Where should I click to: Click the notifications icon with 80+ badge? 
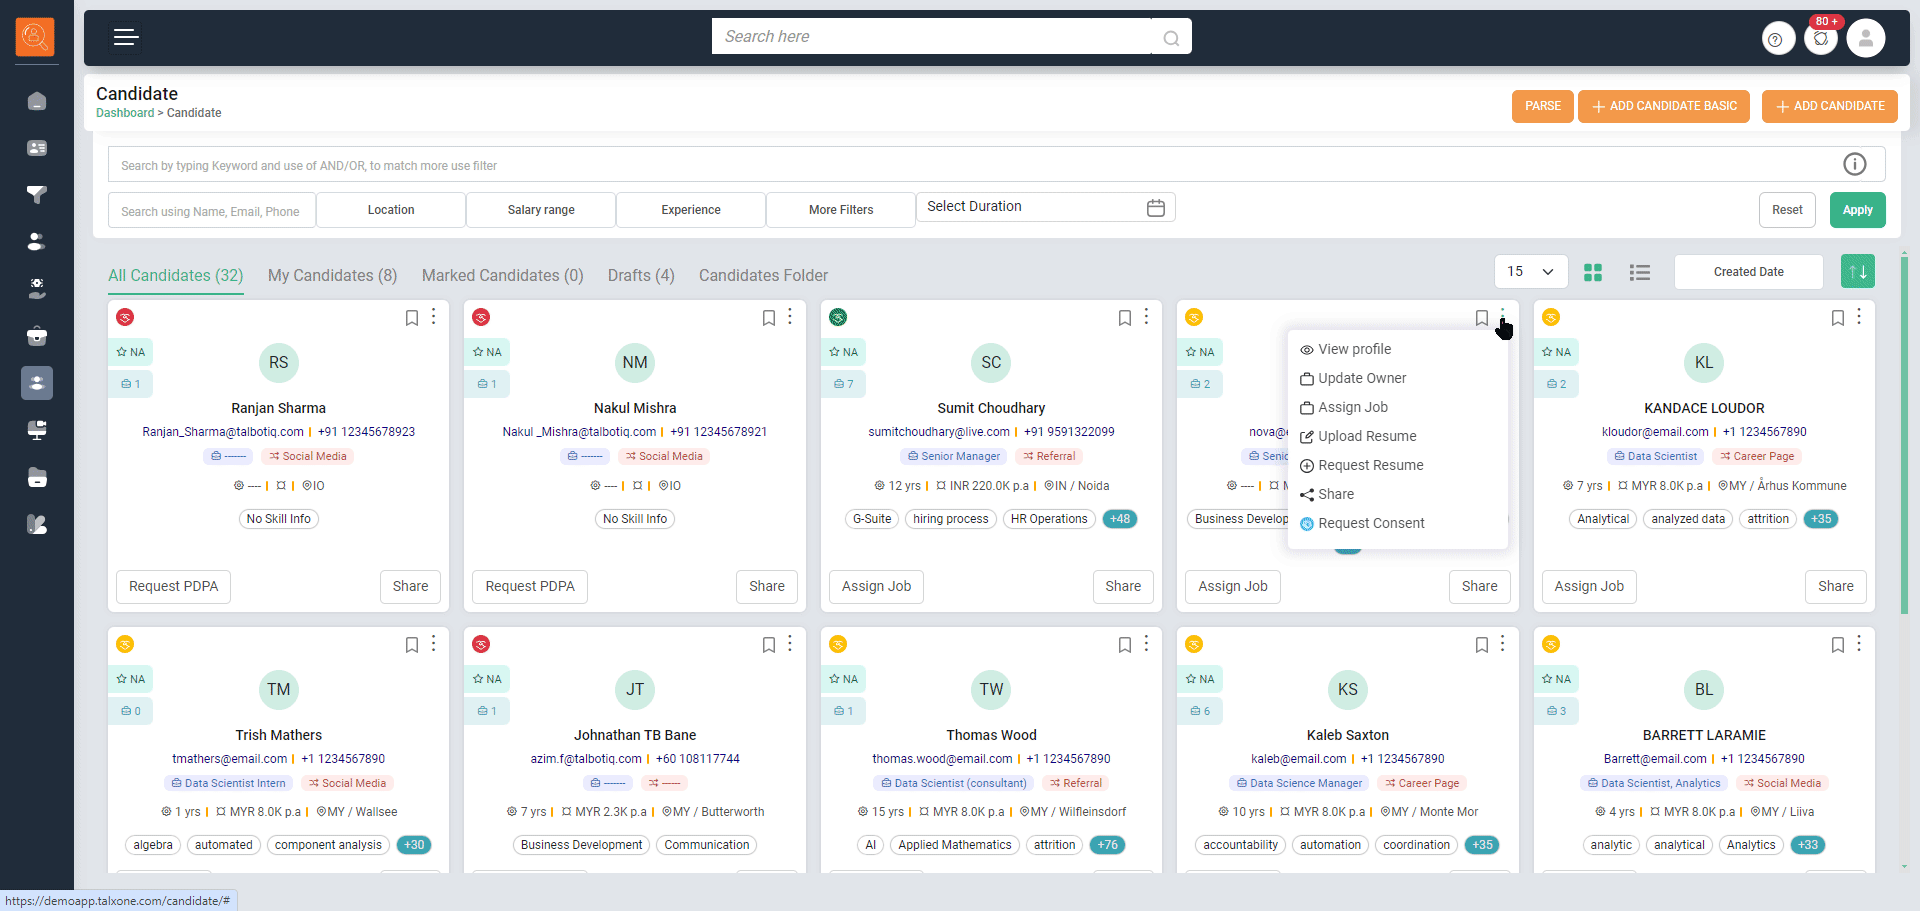tap(1821, 39)
